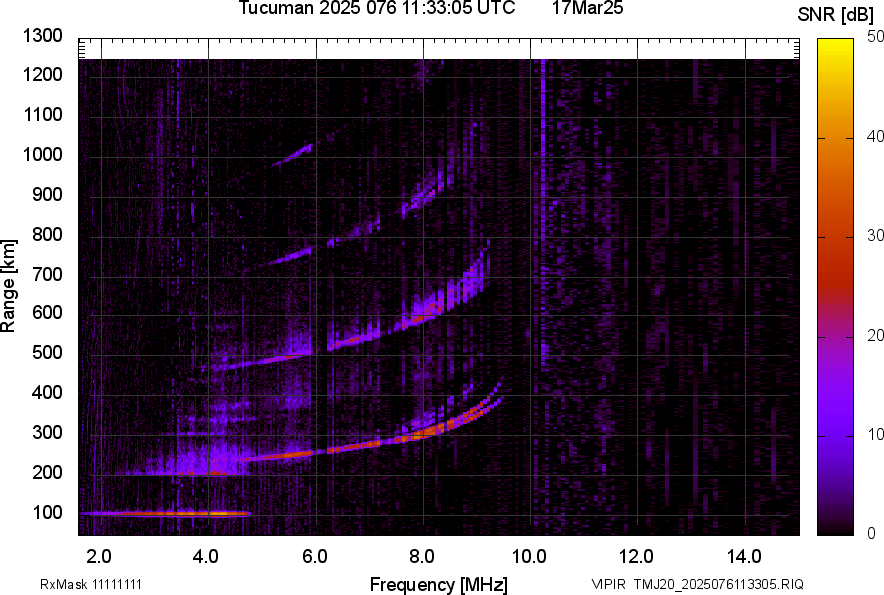Click the 100 tick label on range axis

tap(48, 513)
